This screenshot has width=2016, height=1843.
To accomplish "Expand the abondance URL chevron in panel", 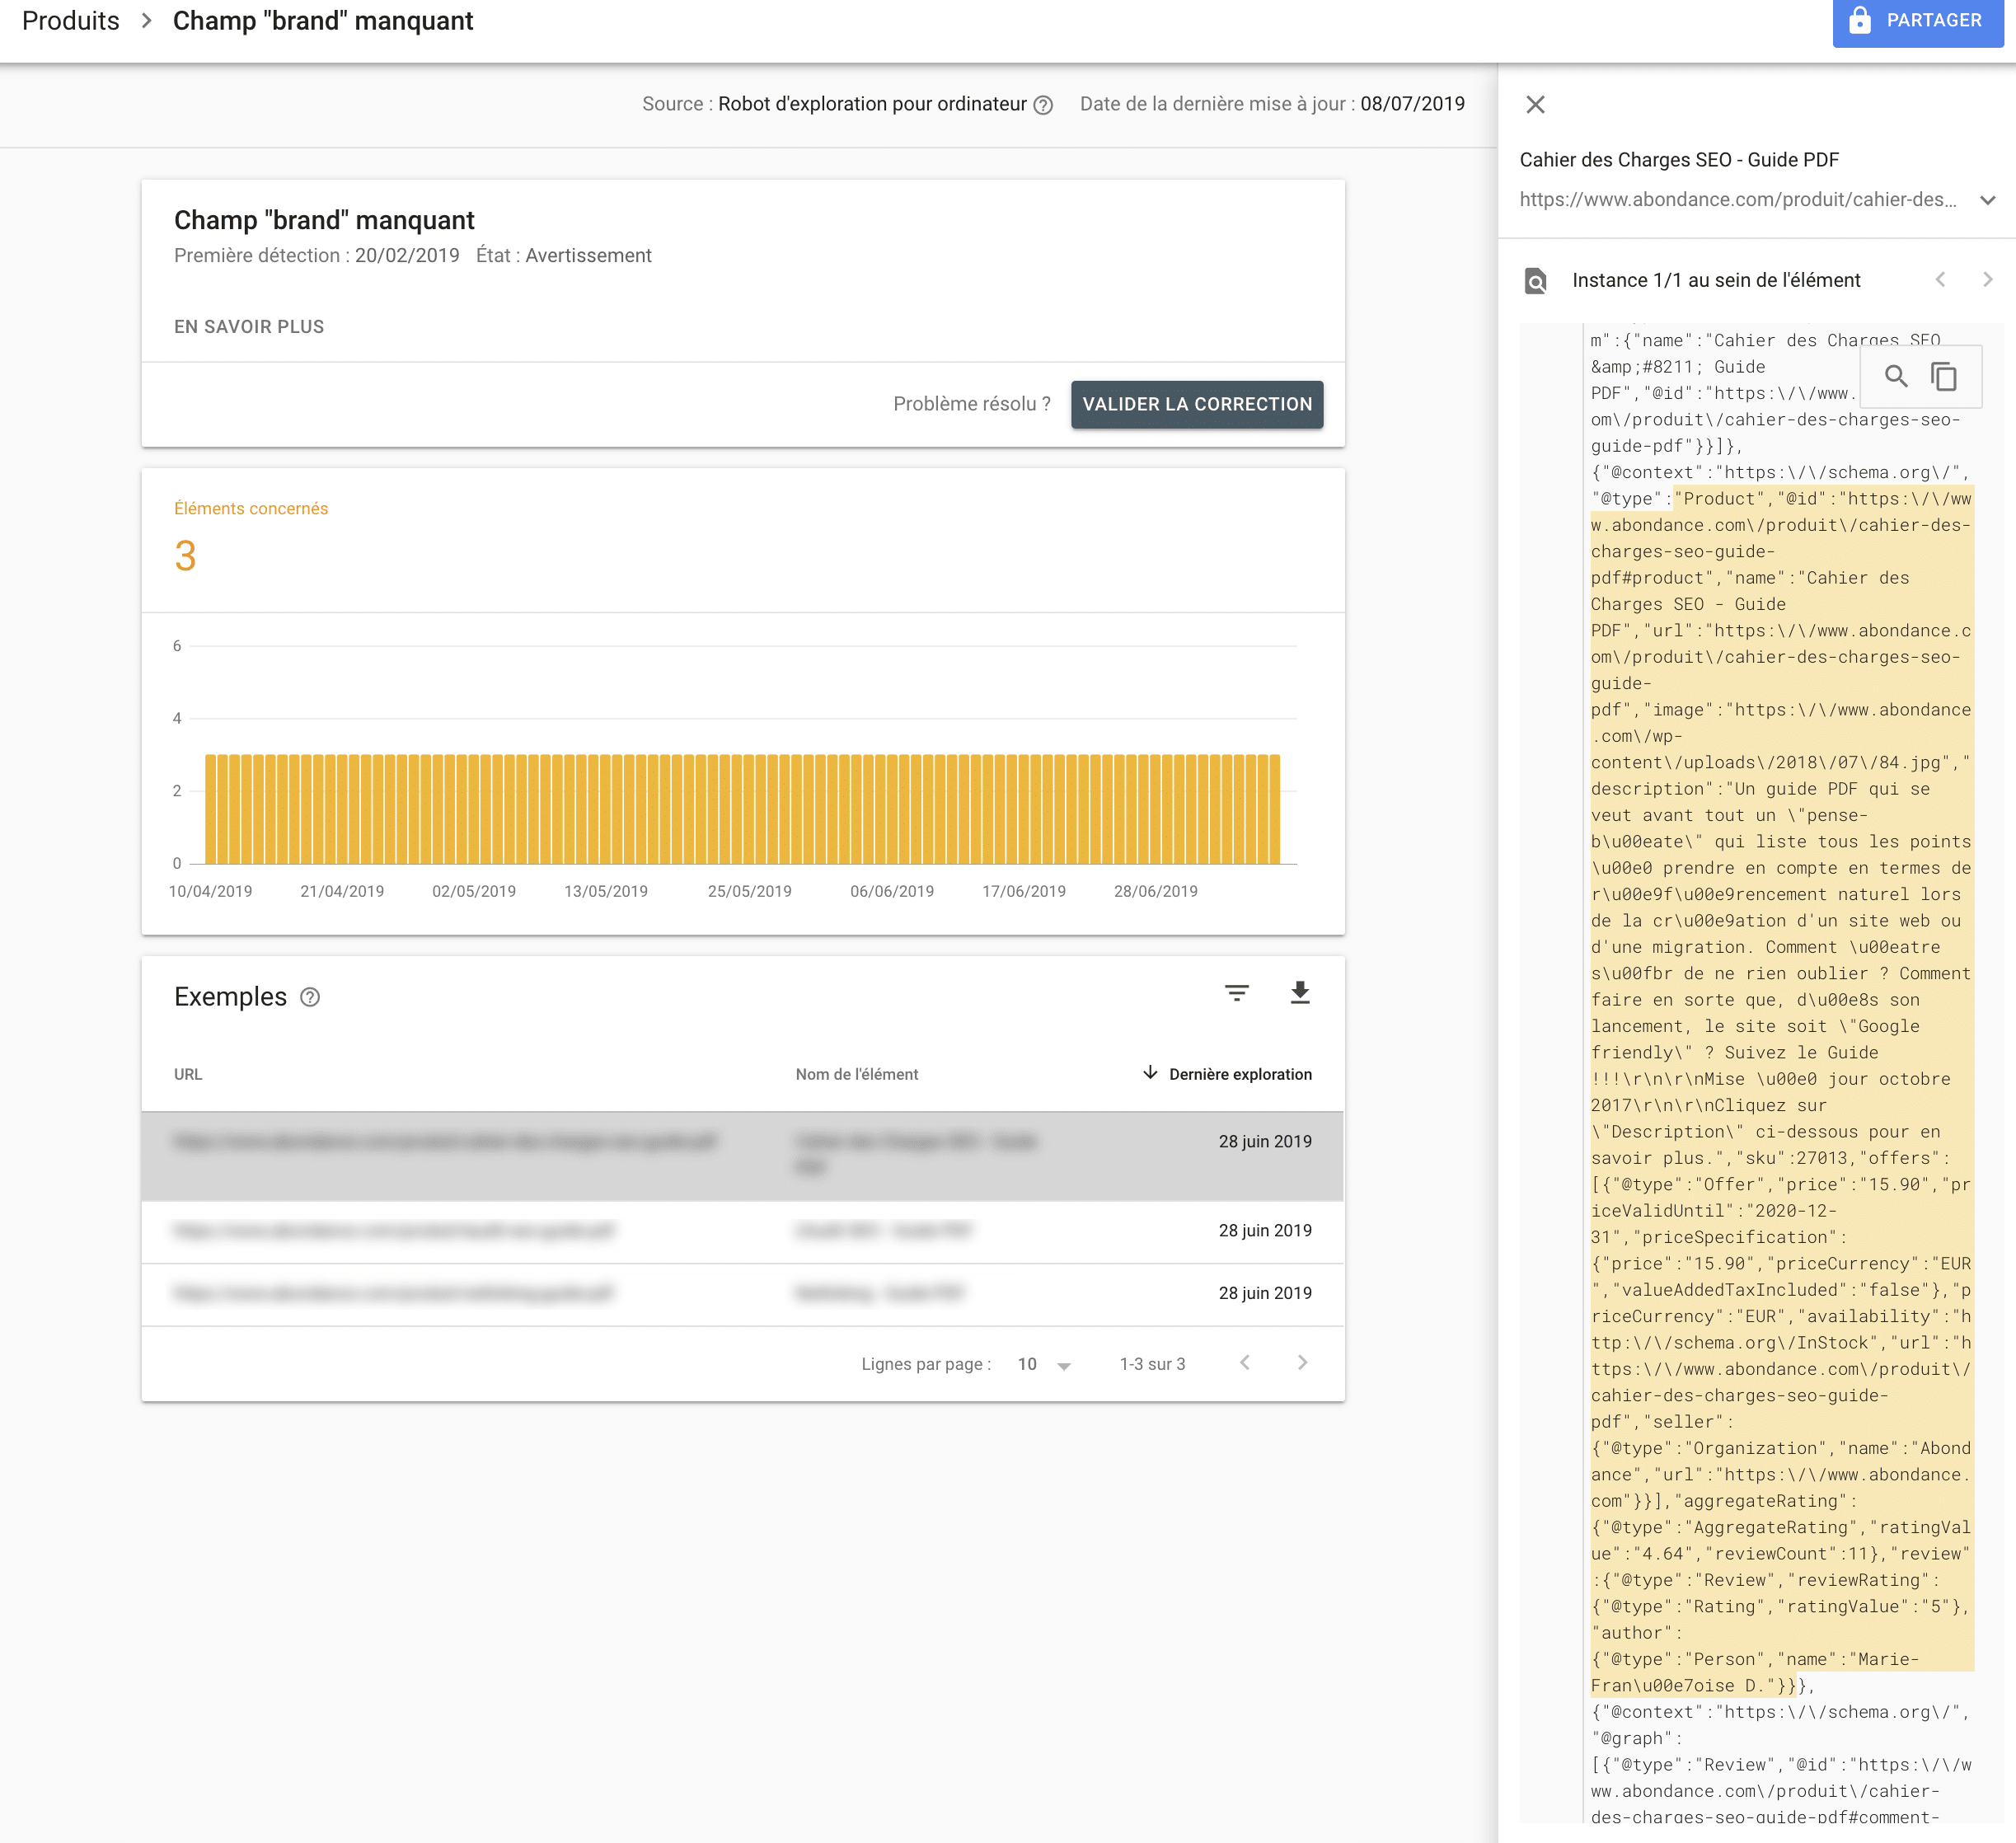I will [1987, 200].
